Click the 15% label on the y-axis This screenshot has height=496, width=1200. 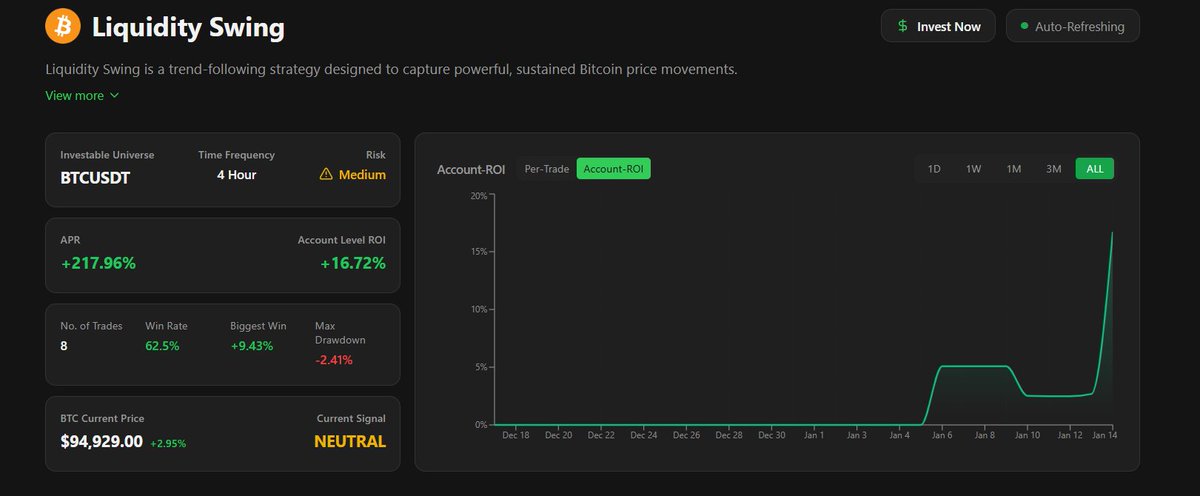479,252
